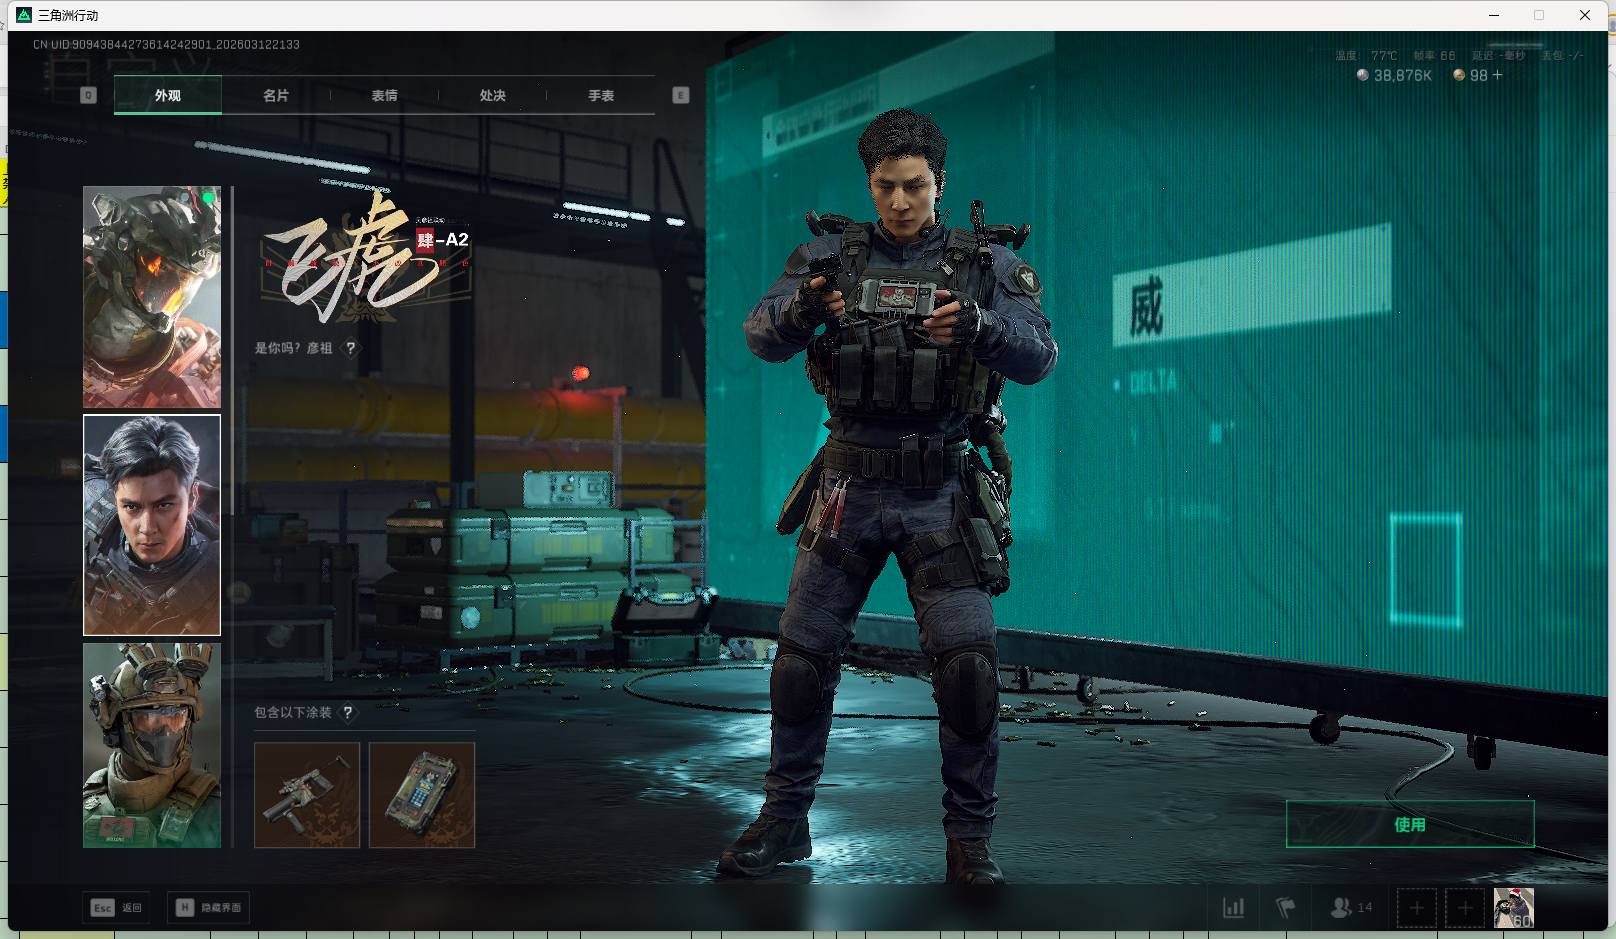View the included handheld device skin item
This screenshot has width=1616, height=939.
click(422, 795)
